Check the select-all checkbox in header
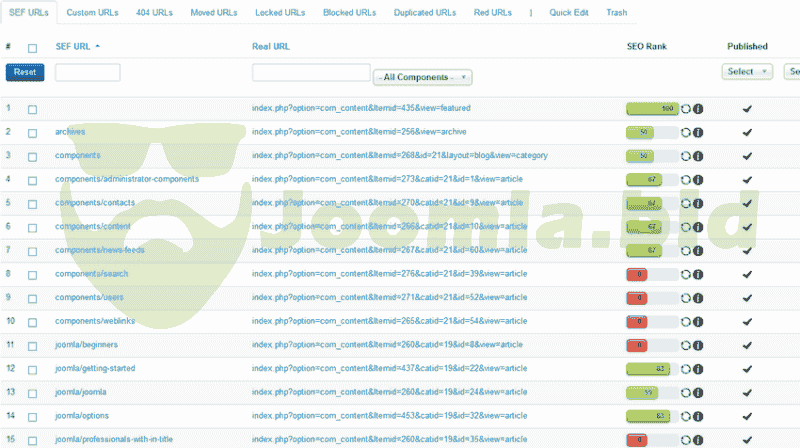This screenshot has height=448, width=800. pos(33,48)
